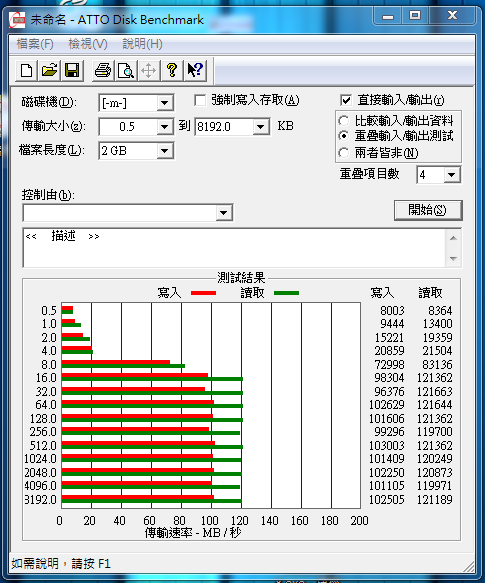The width and height of the screenshot is (485, 583).
Task: Click the read value 119700
Action: click(435, 432)
